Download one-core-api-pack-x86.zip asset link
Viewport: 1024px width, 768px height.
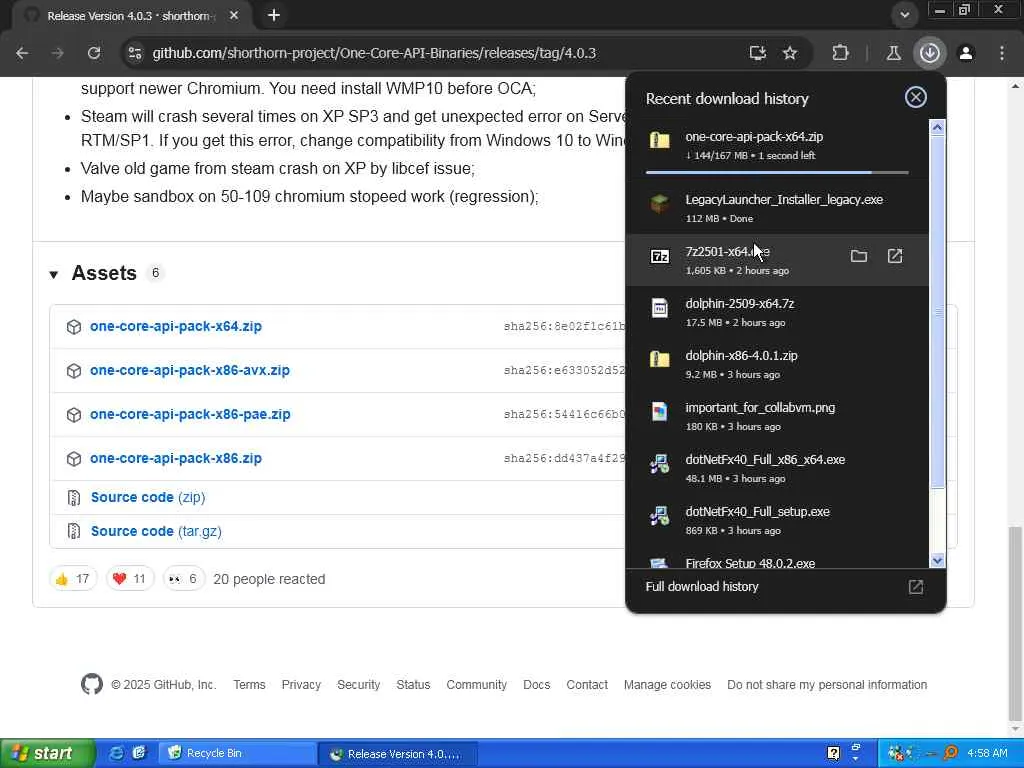[176, 458]
